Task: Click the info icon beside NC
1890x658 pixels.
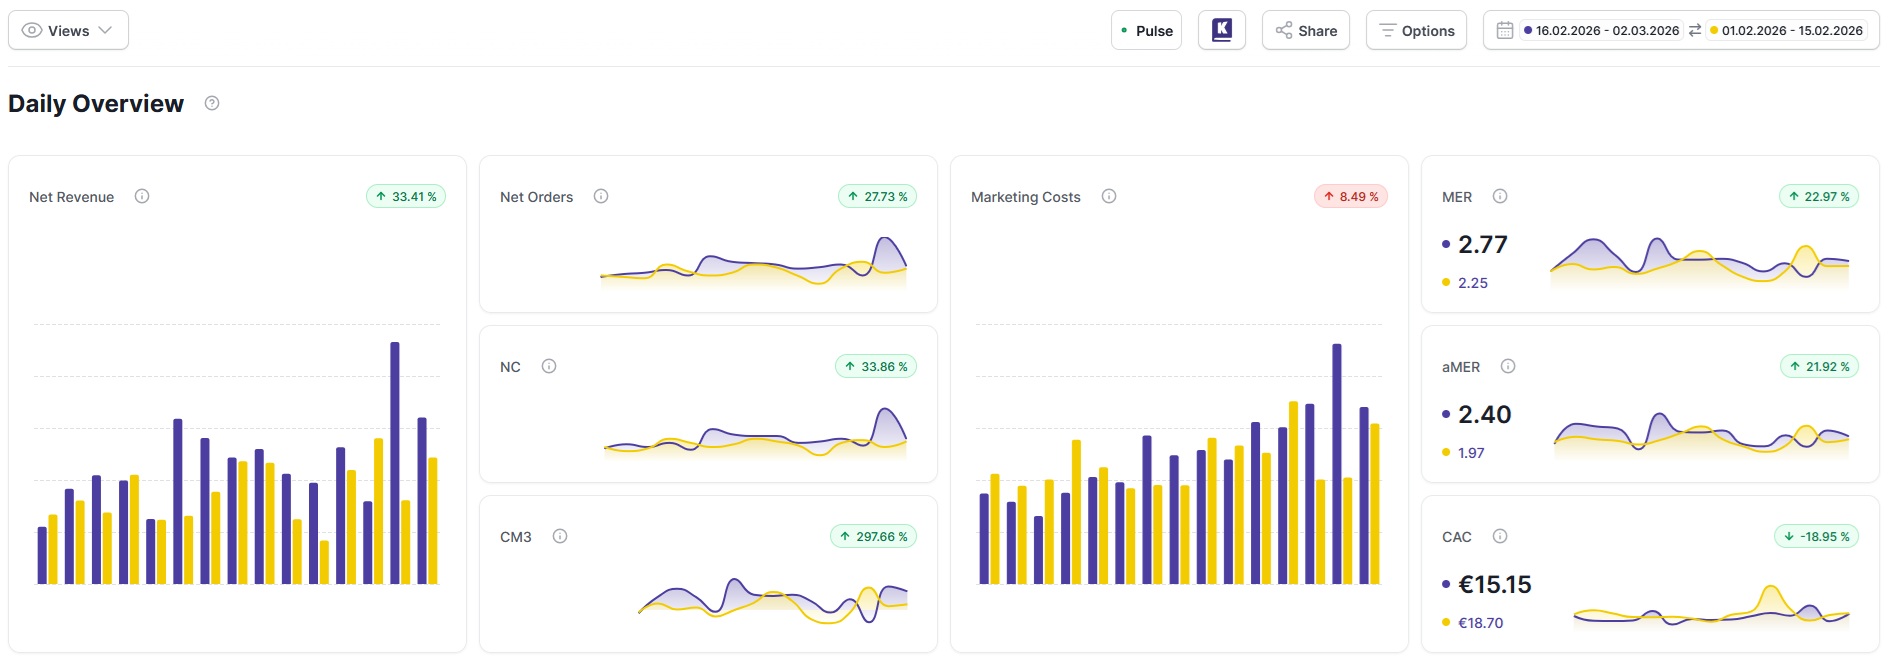Action: click(x=549, y=366)
